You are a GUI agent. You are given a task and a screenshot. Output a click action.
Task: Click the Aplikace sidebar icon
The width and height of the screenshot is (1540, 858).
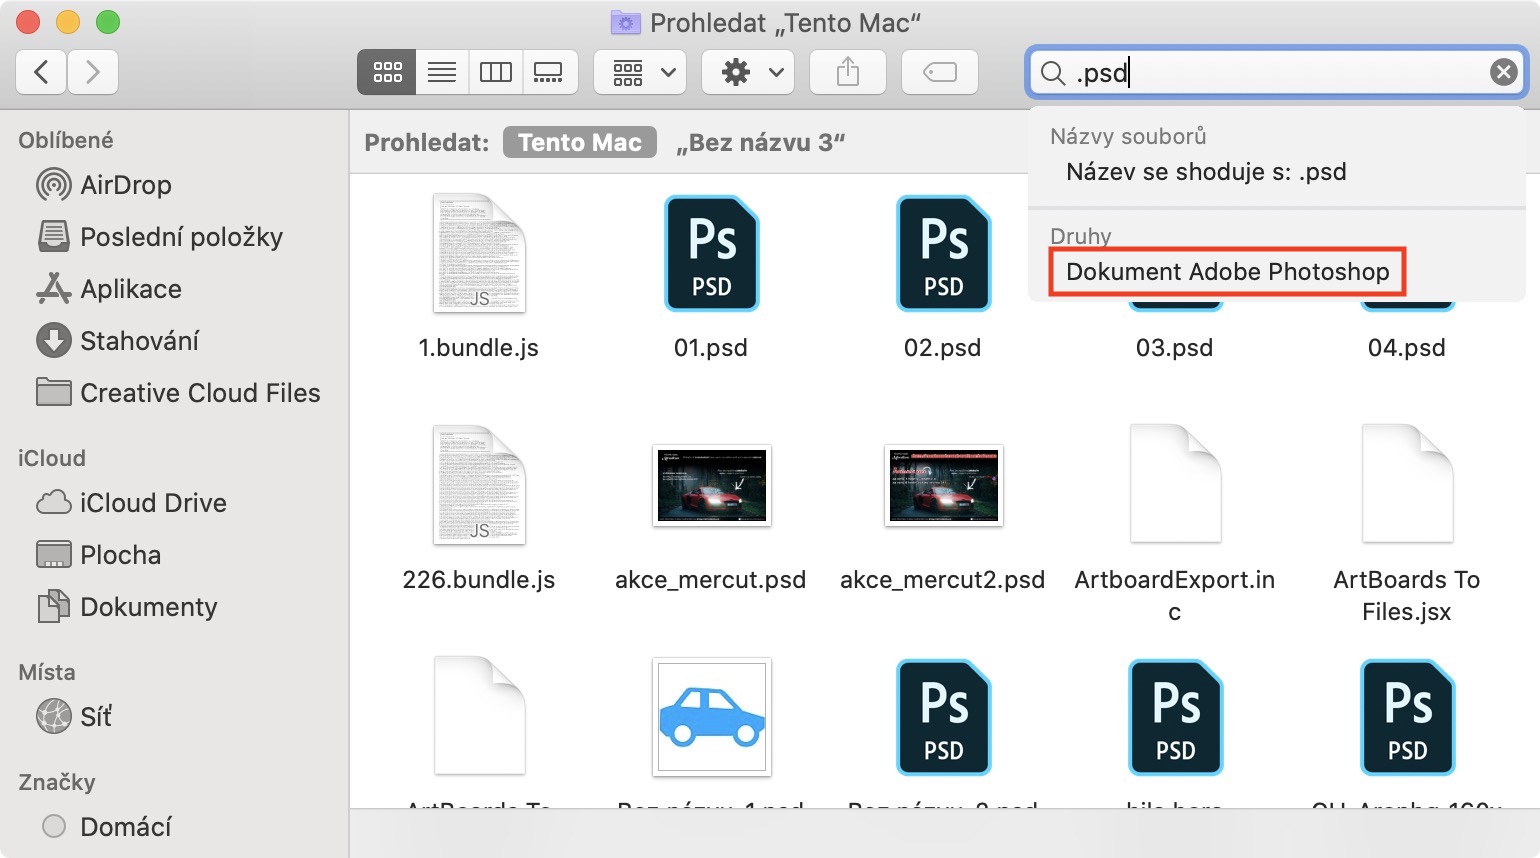[x=53, y=289]
